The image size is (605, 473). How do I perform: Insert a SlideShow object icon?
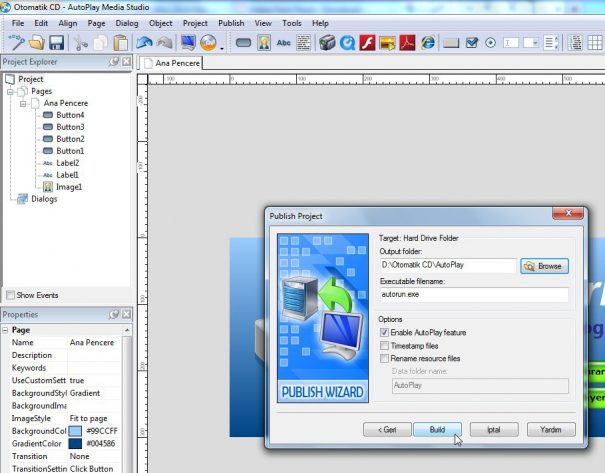click(x=387, y=42)
